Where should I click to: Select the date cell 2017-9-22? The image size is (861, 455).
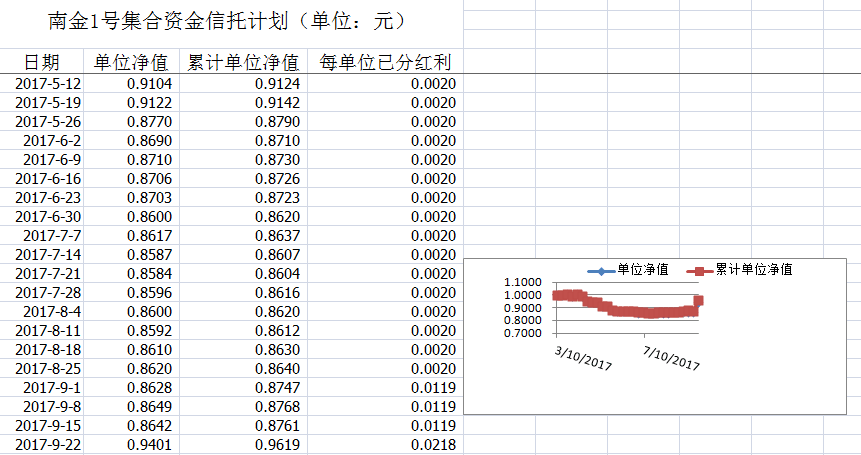48,444
